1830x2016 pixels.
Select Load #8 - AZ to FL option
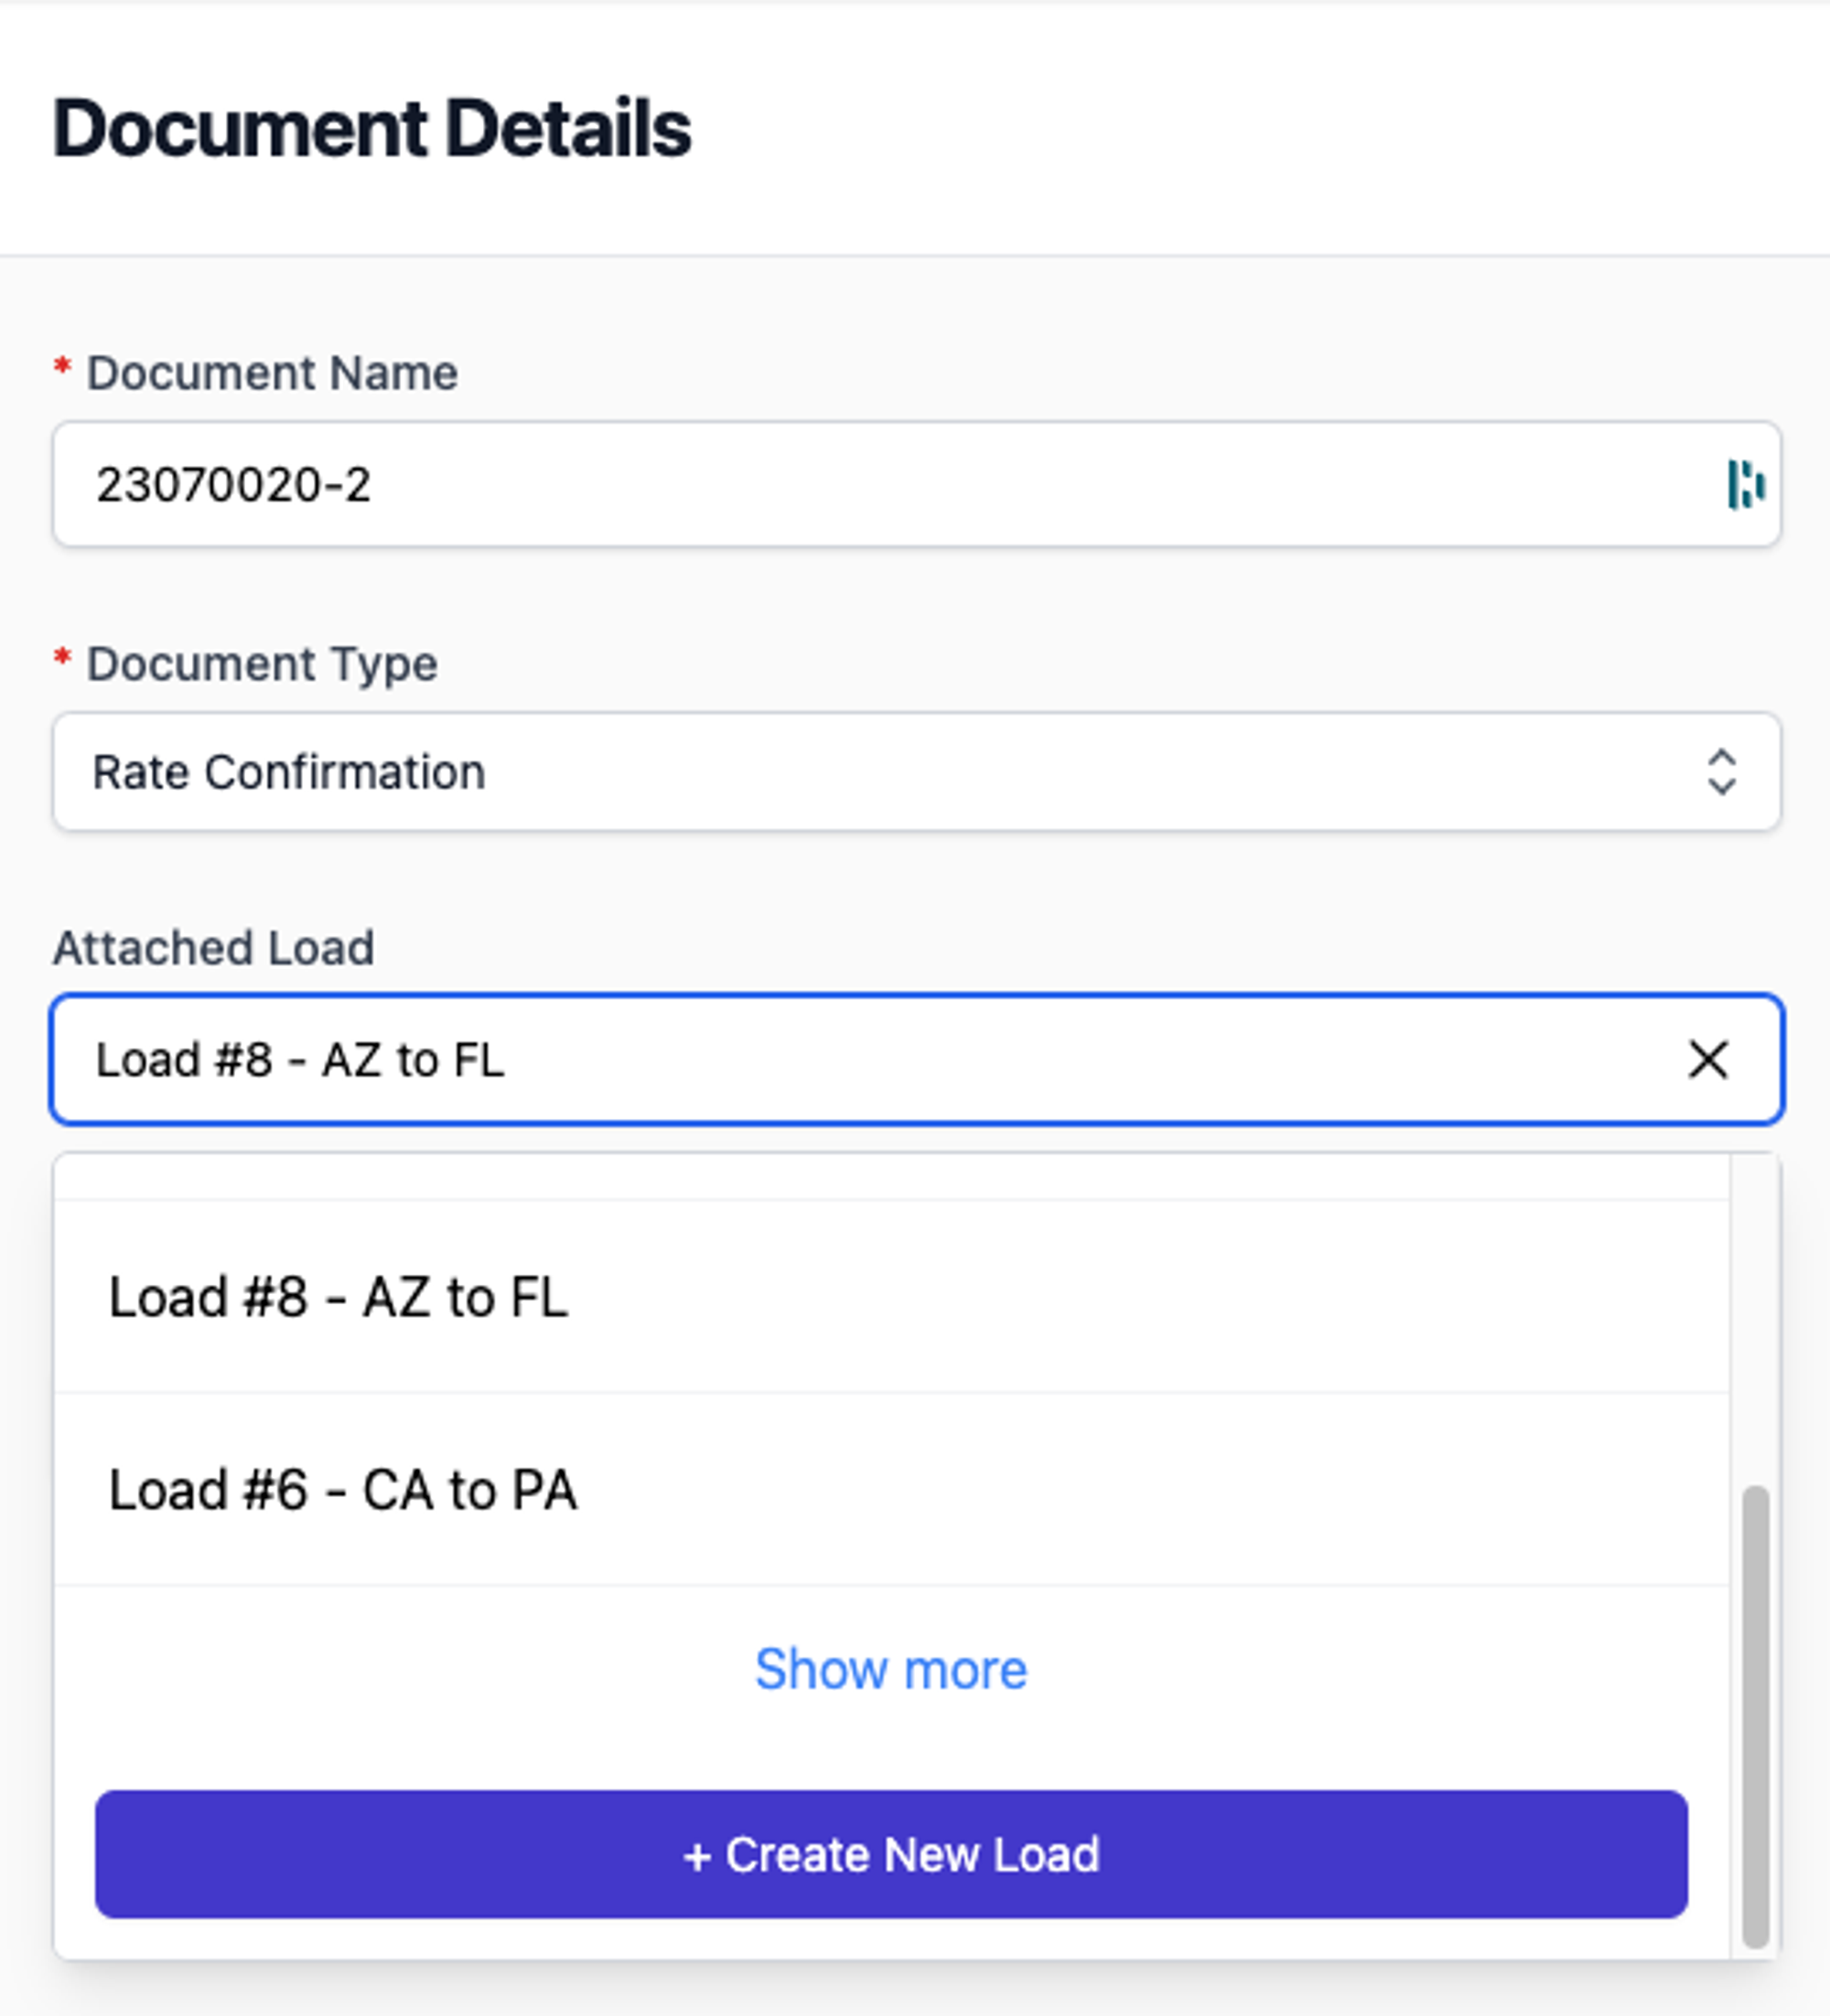[x=891, y=1297]
